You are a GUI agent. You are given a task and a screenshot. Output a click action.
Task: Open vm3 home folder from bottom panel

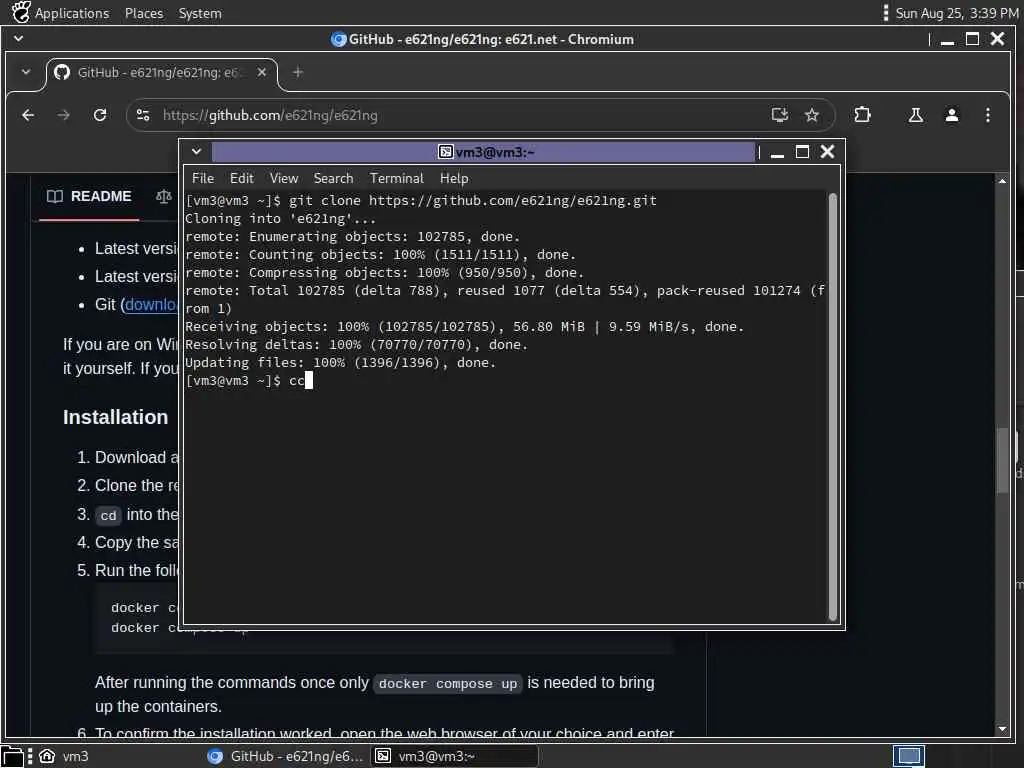(x=63, y=756)
